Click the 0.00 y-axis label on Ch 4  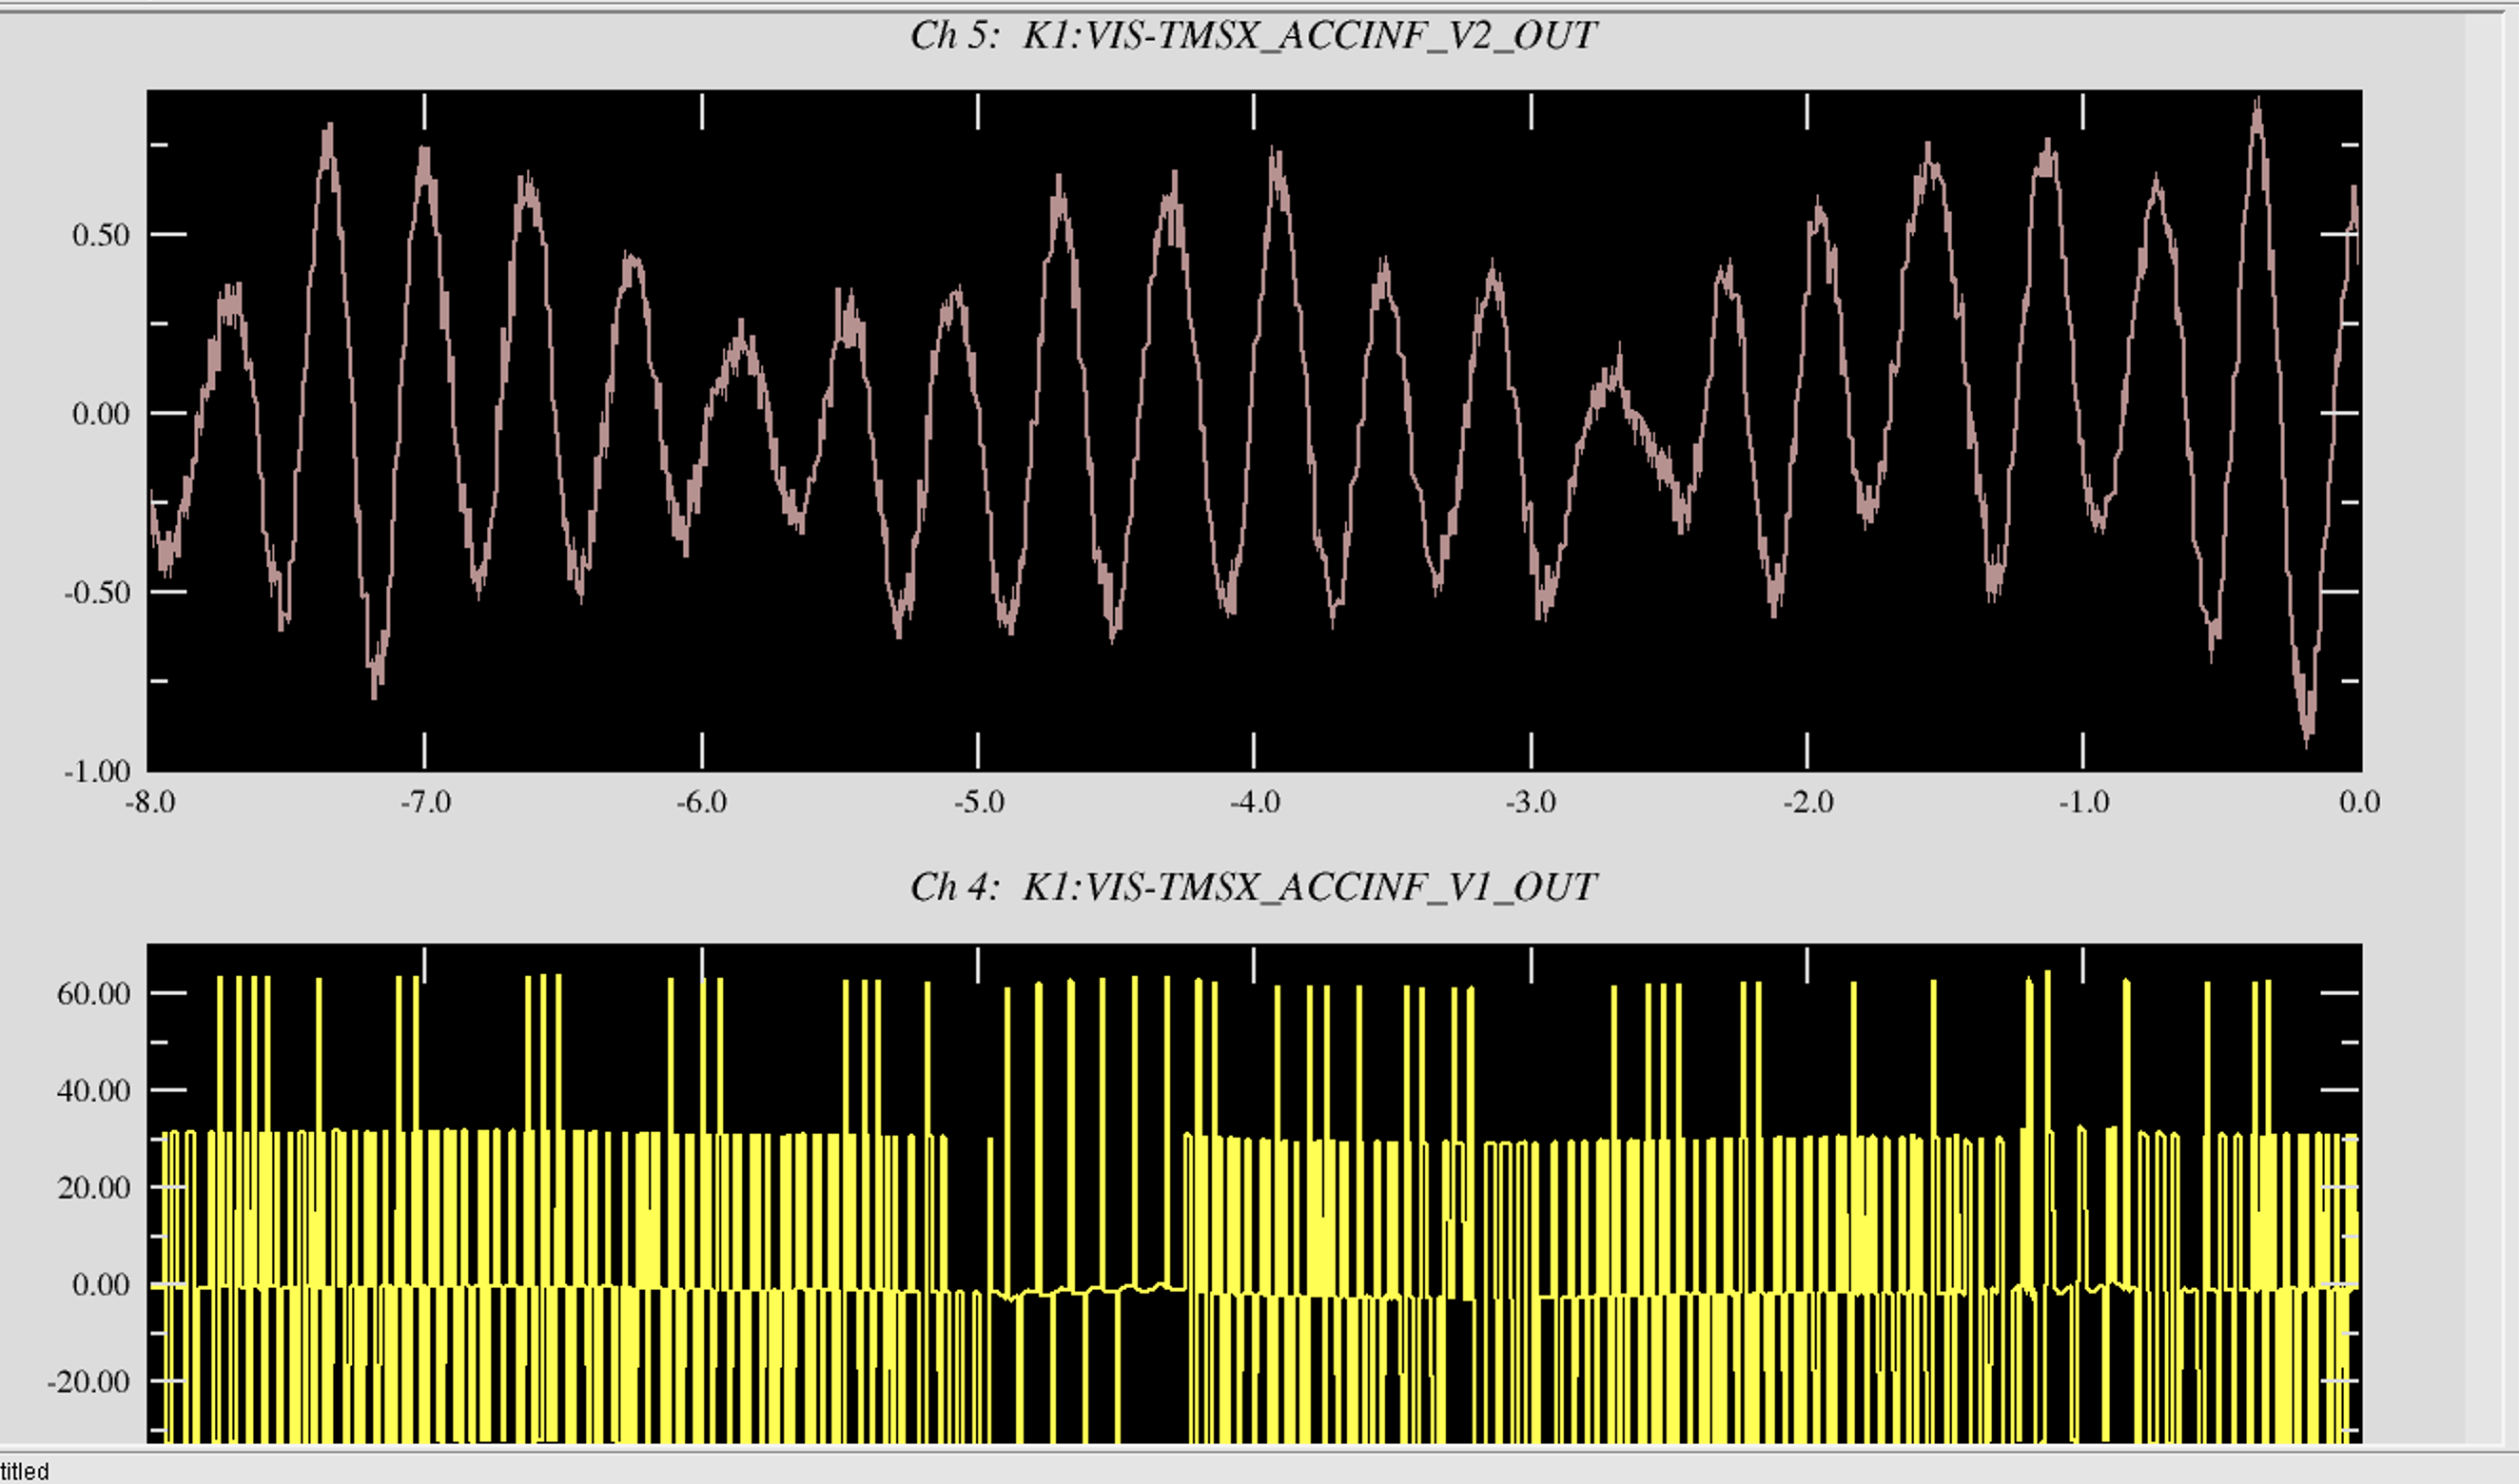click(101, 1285)
